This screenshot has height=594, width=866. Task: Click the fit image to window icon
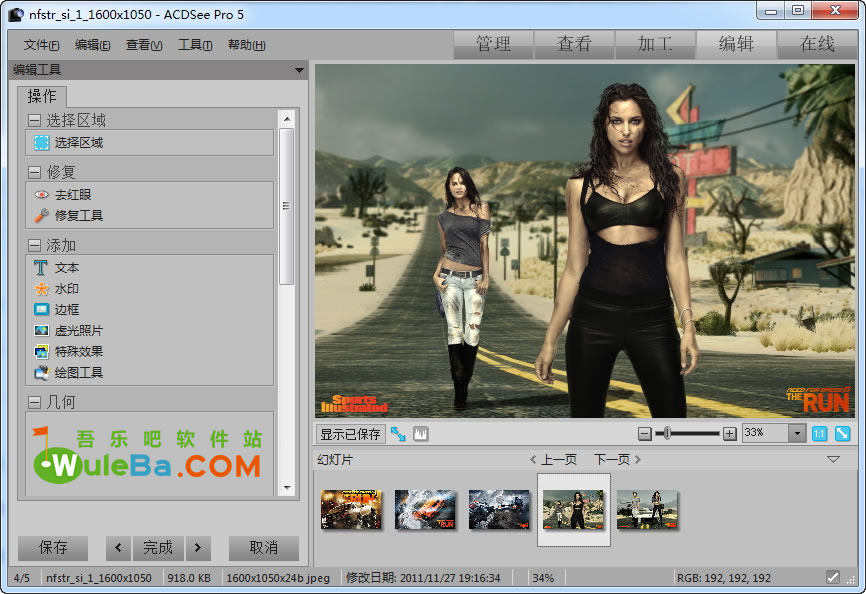(842, 434)
